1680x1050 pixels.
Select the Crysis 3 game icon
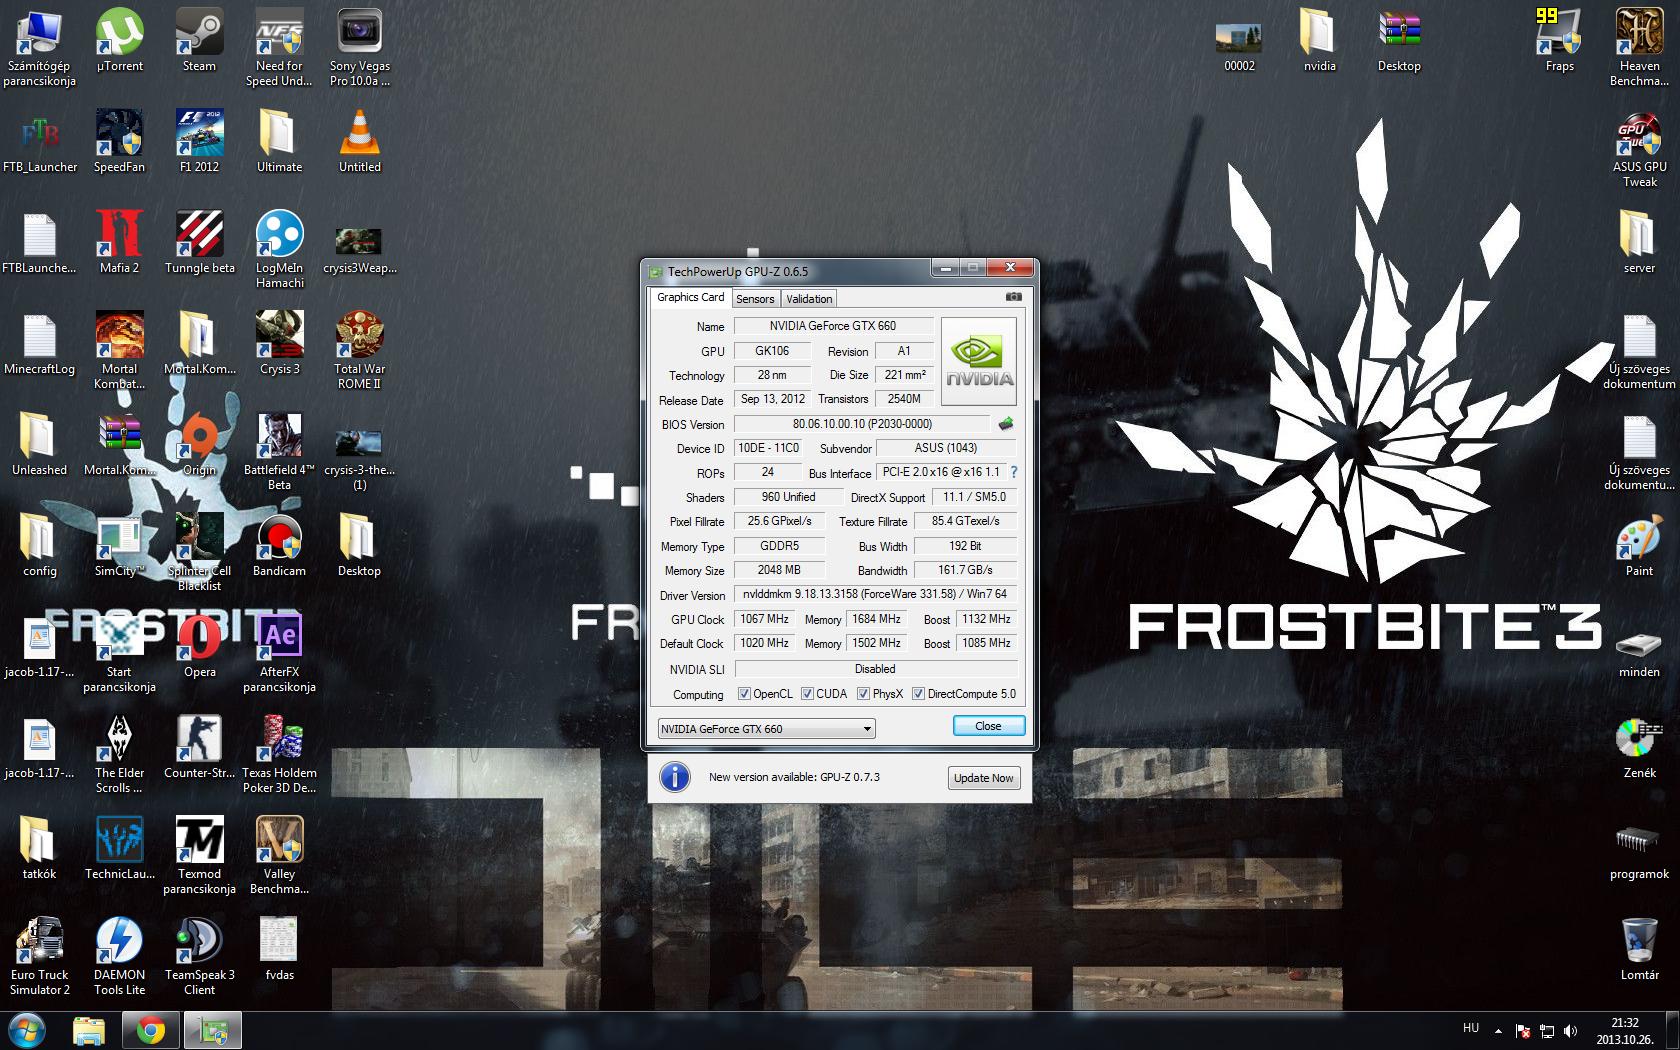279,344
